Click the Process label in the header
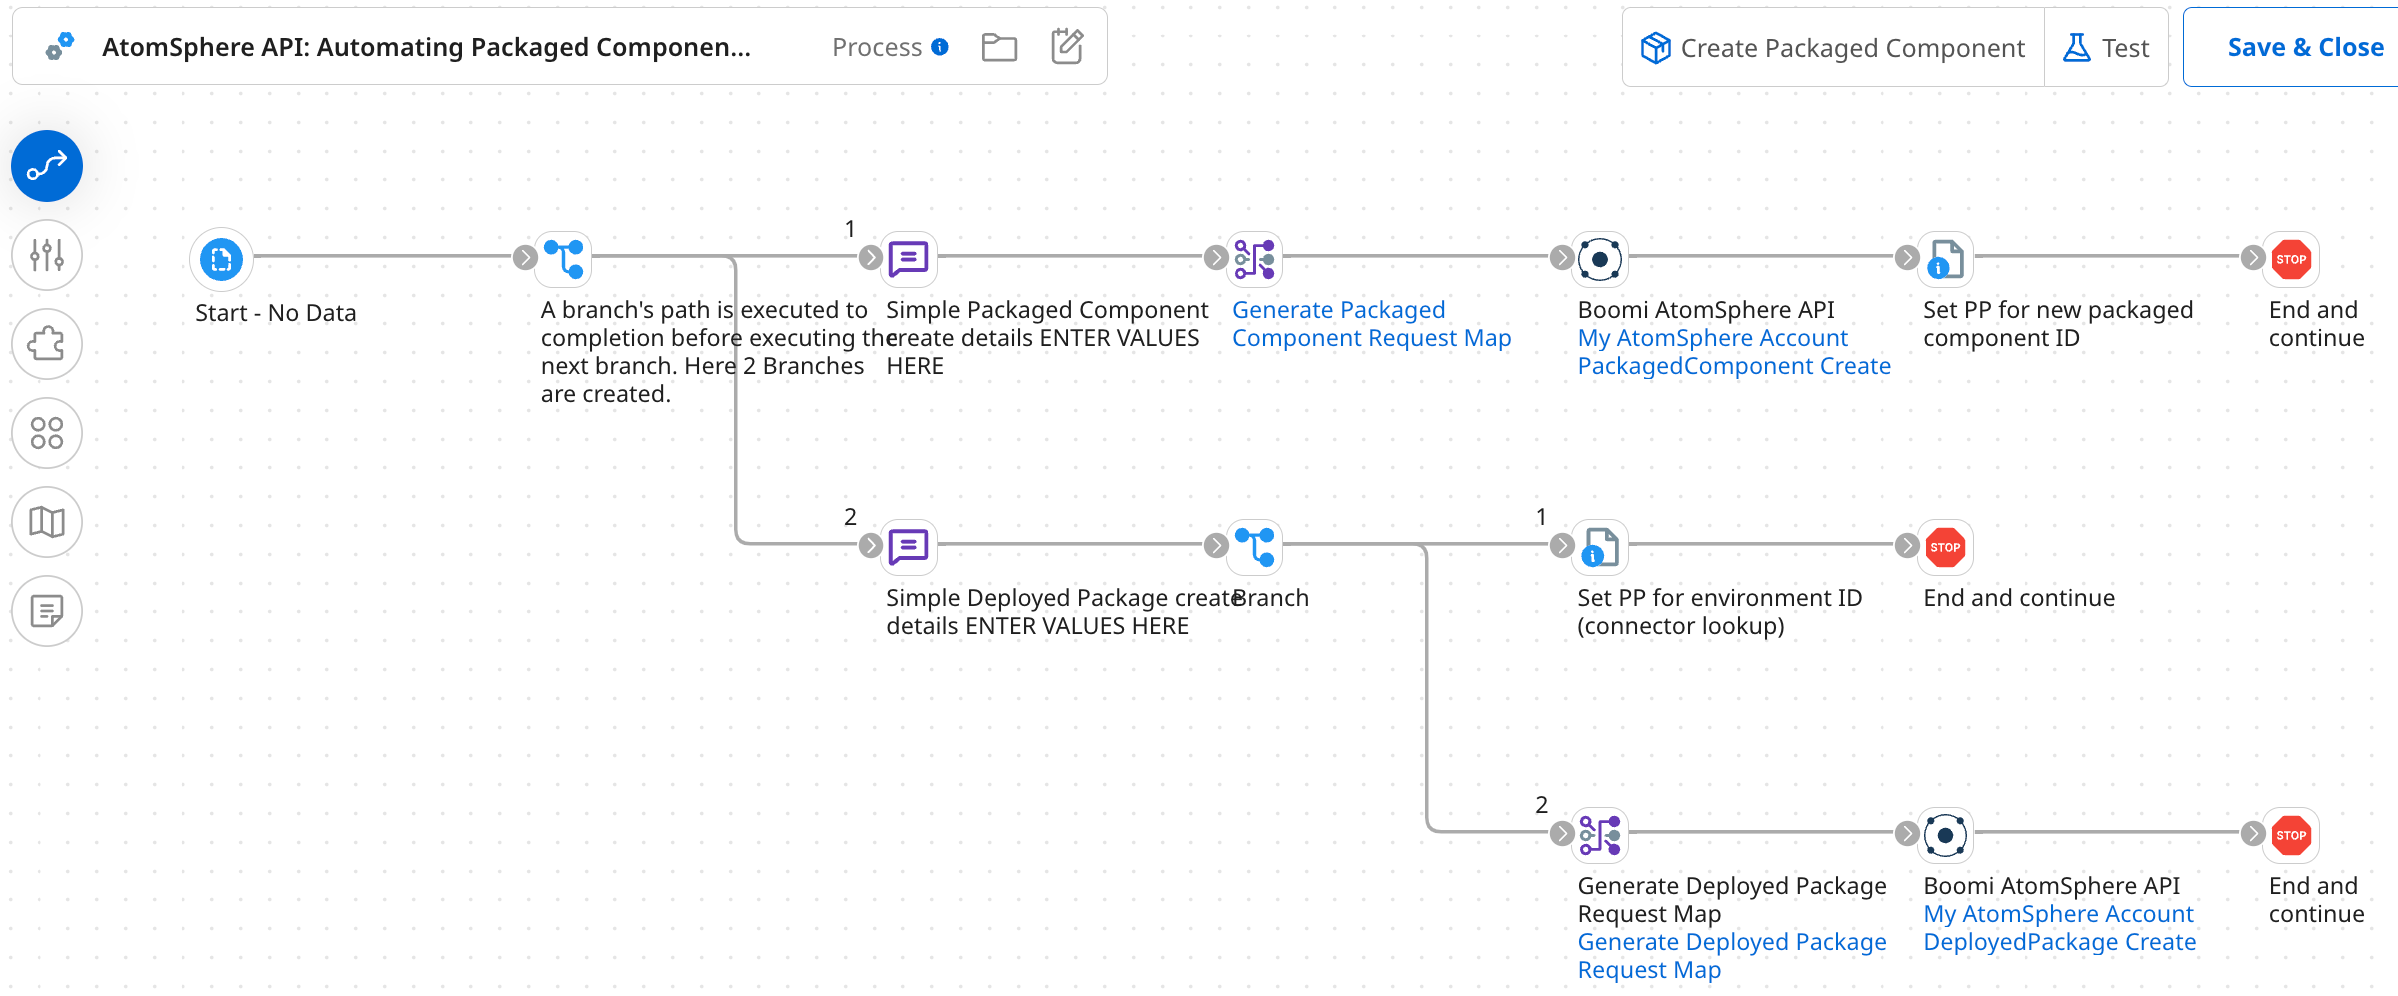2398x996 pixels. [x=877, y=46]
